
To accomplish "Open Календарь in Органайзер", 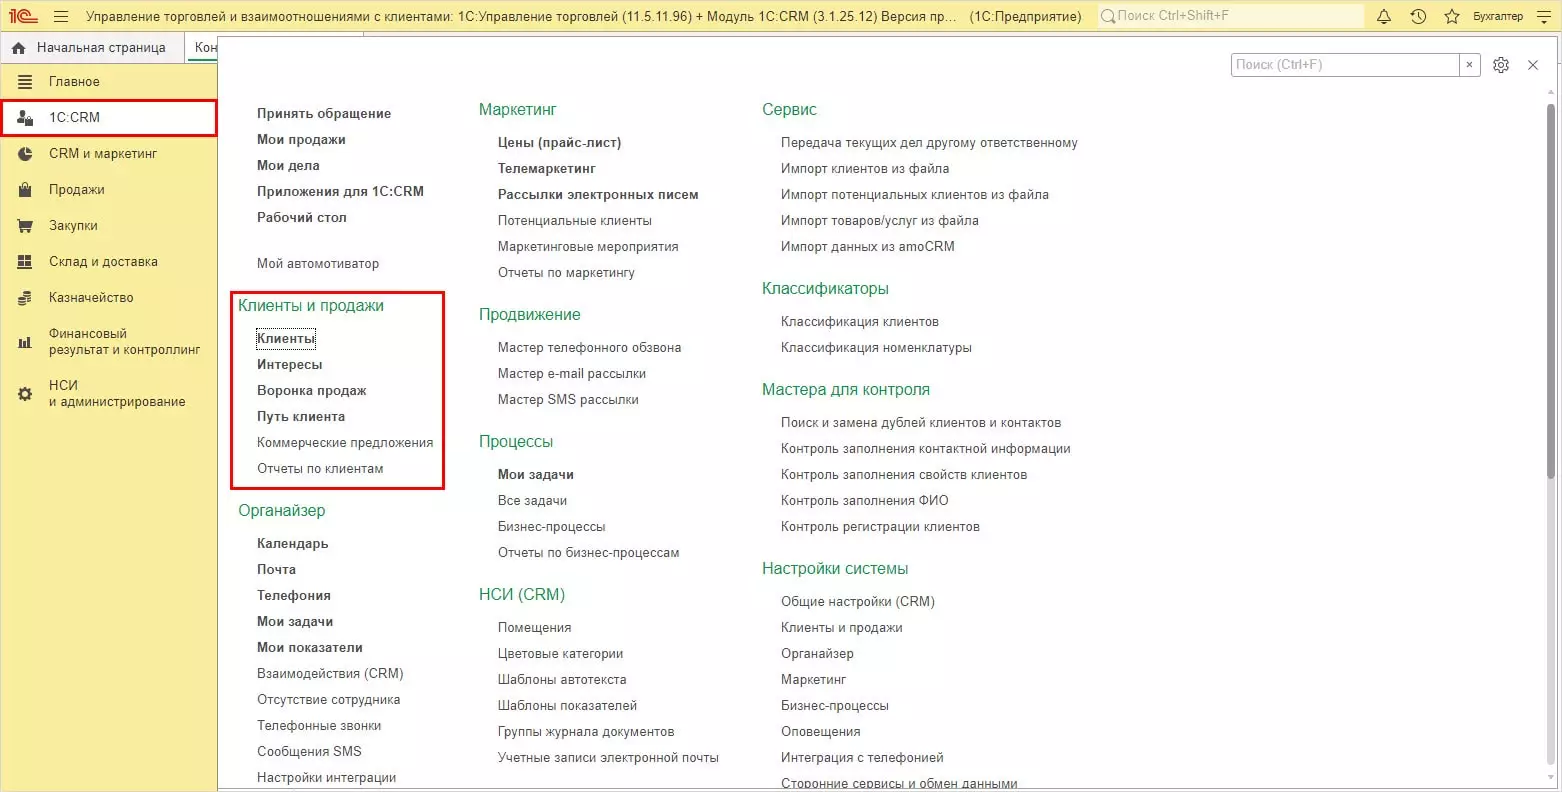I will coord(293,544).
